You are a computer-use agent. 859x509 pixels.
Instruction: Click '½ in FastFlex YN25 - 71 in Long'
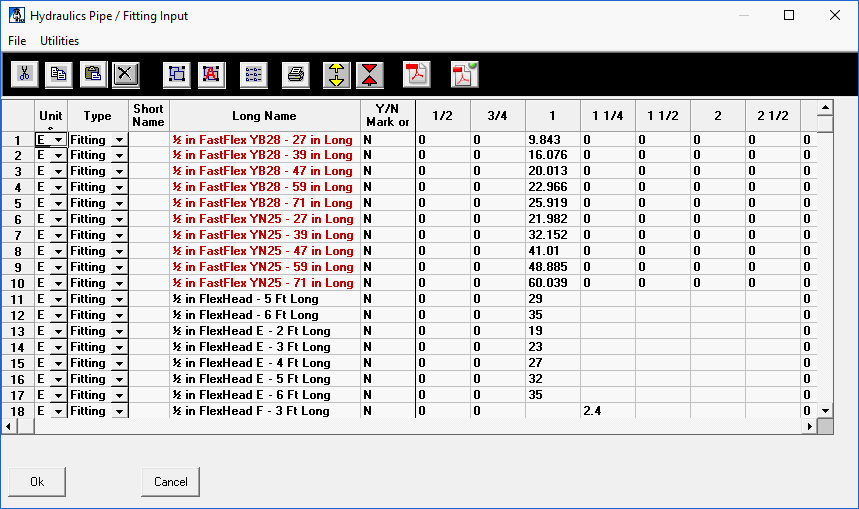263,283
